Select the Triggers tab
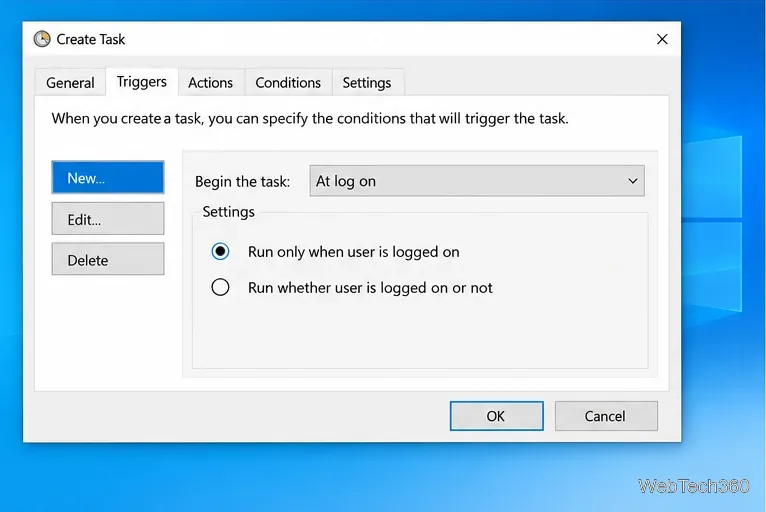 pyautogui.click(x=142, y=82)
